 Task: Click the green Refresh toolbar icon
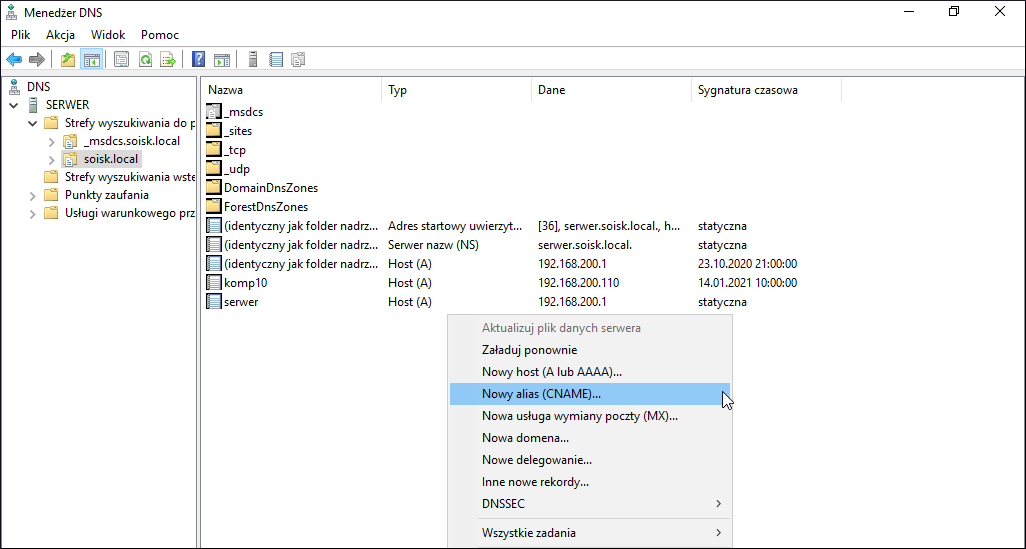pyautogui.click(x=145, y=60)
